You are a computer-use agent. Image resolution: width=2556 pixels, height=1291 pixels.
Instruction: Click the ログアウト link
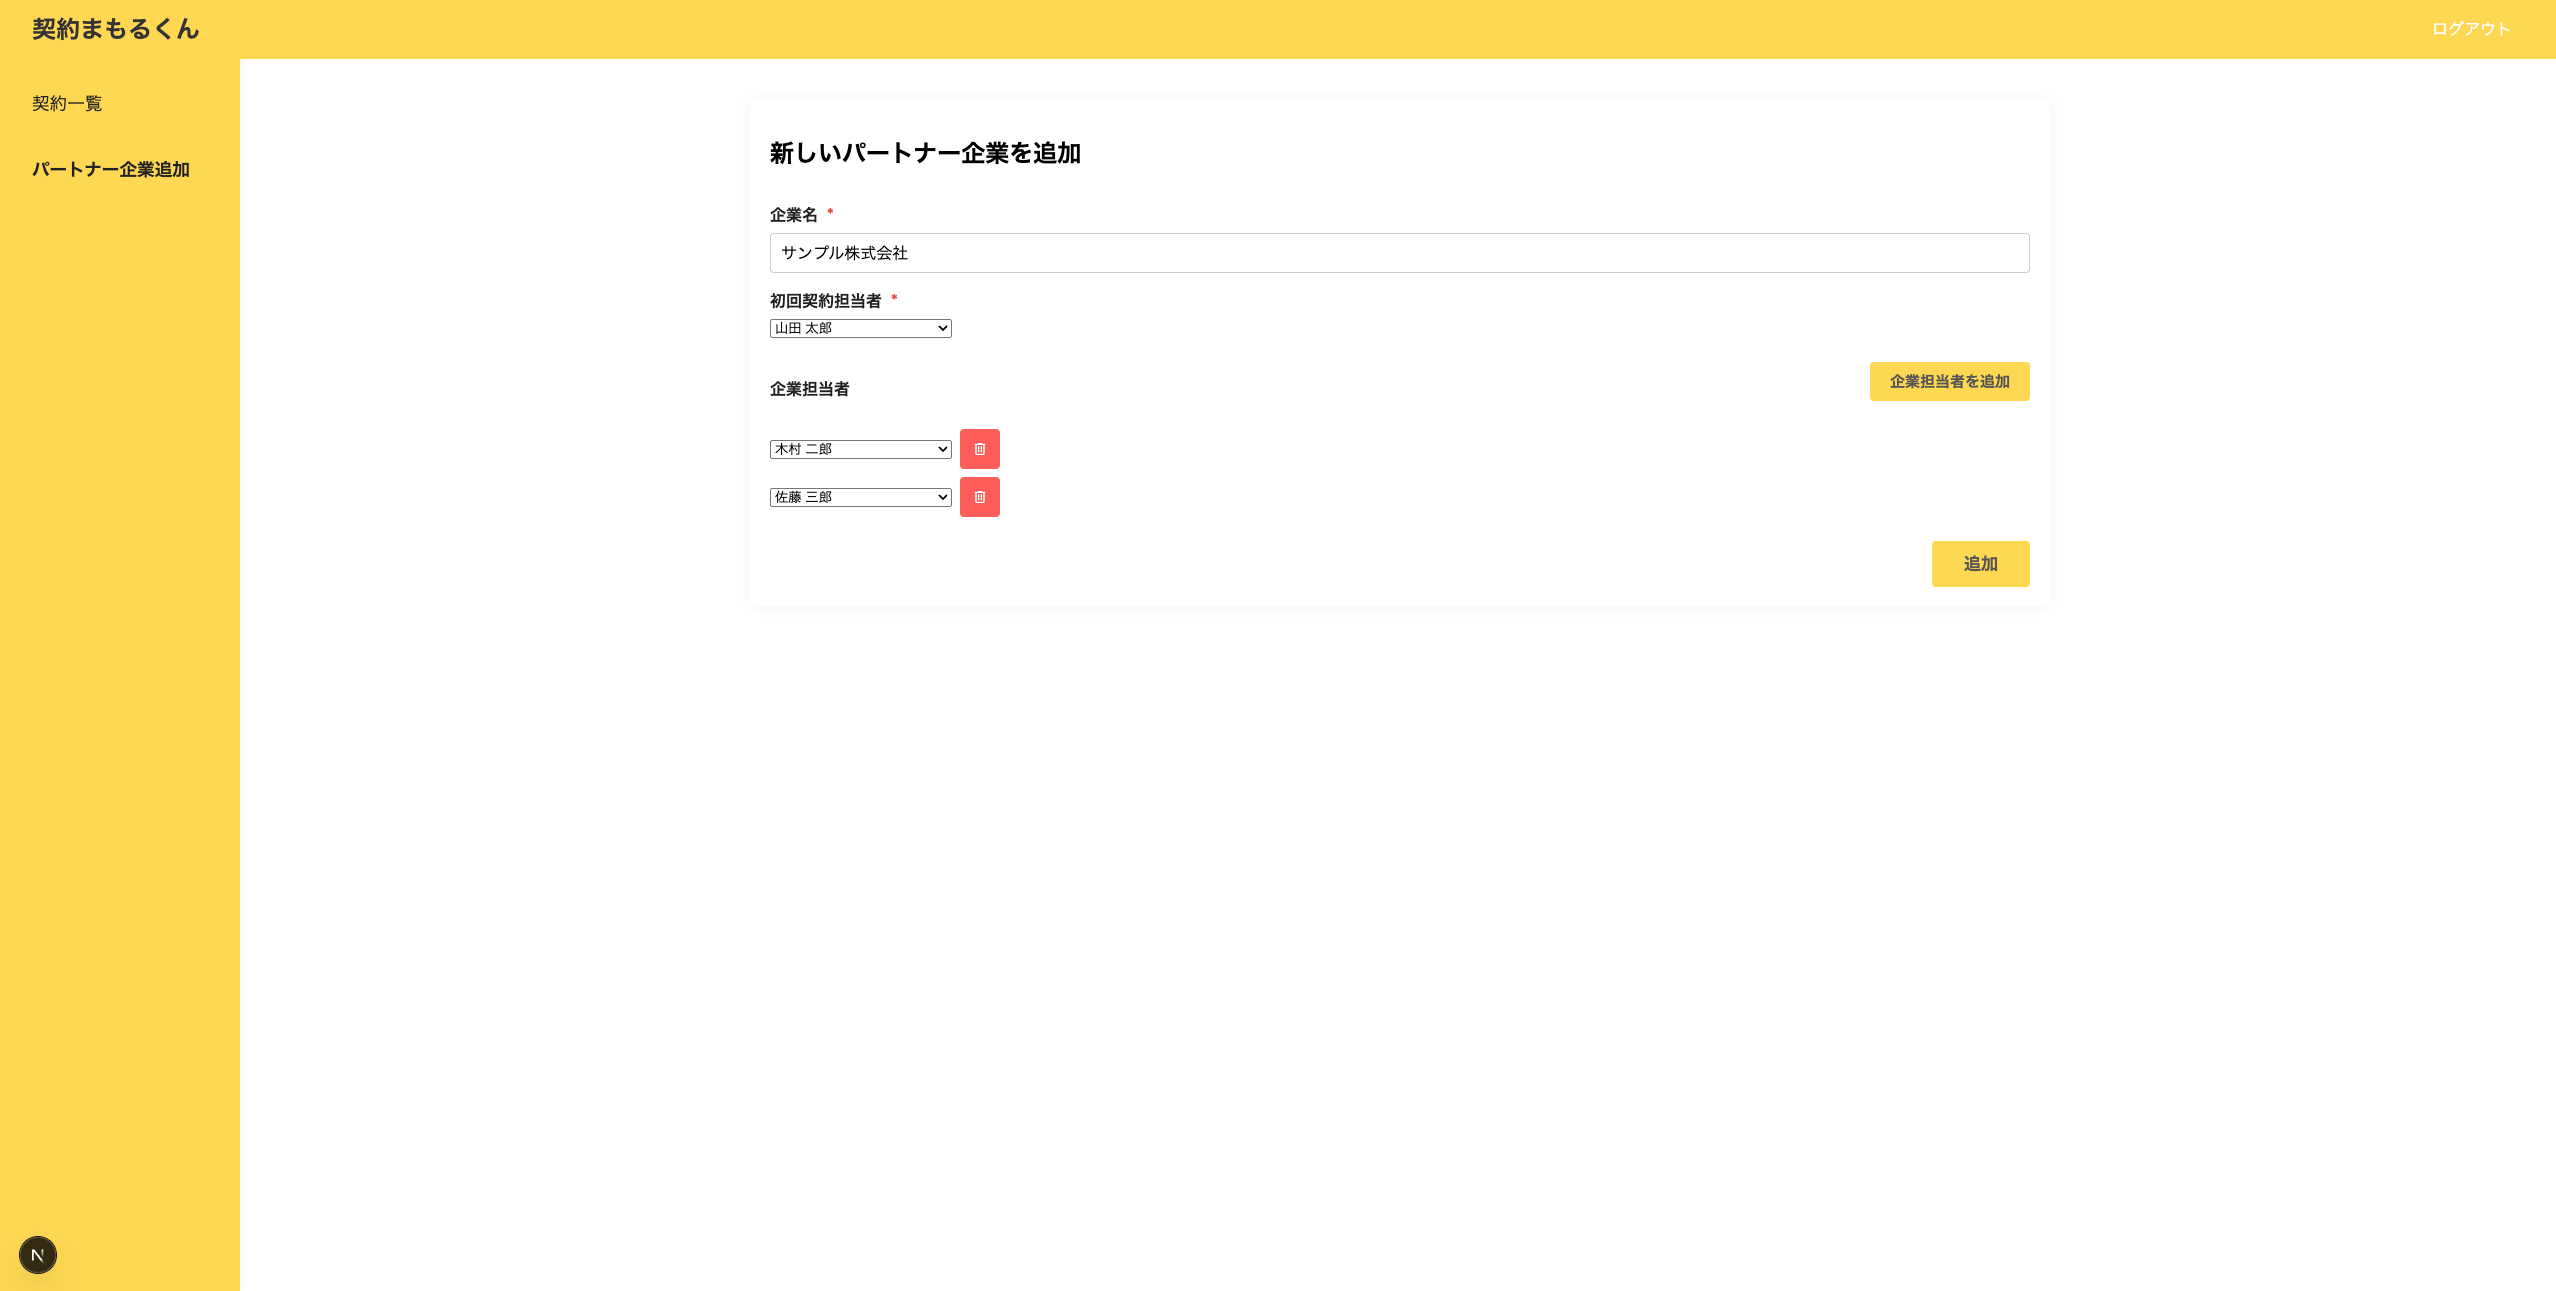(x=2471, y=29)
